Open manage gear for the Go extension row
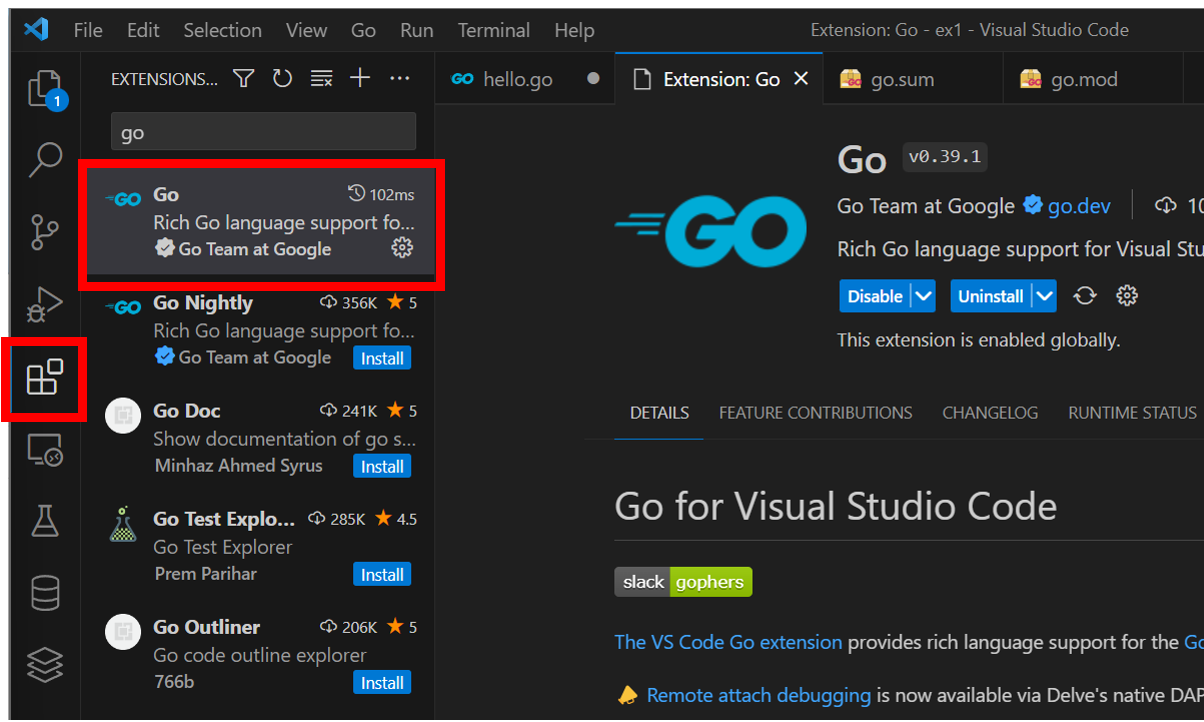 402,248
